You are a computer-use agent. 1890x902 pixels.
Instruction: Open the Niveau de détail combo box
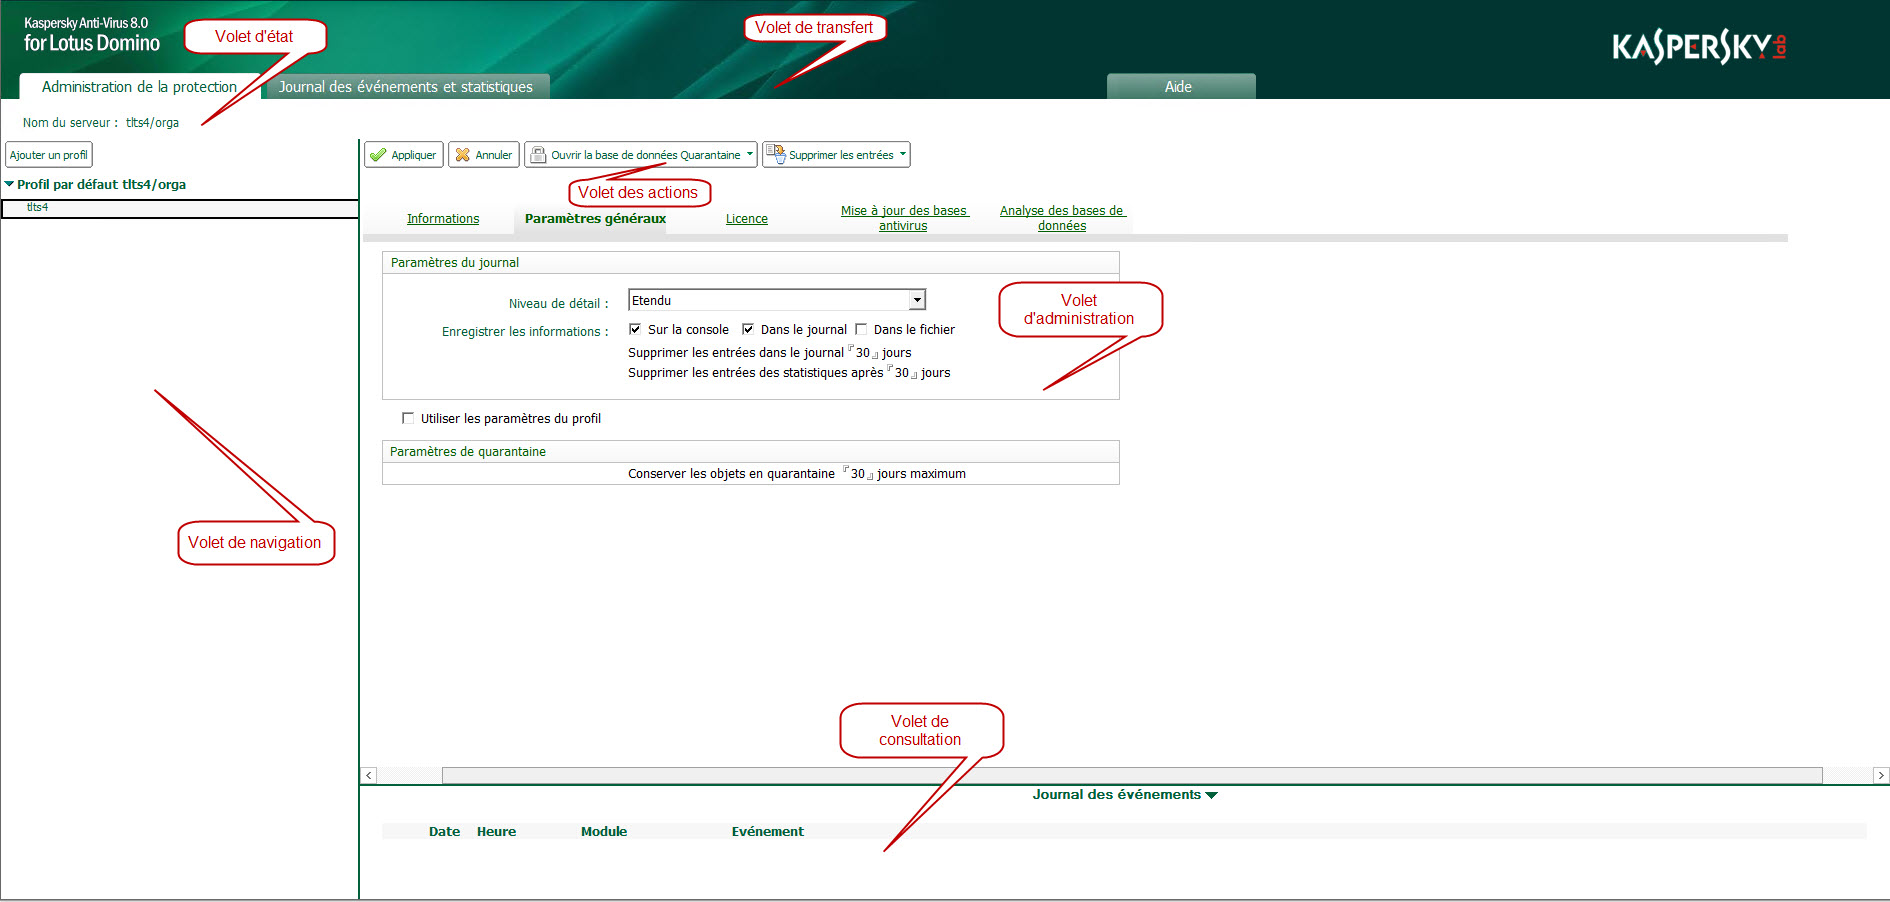pos(777,300)
